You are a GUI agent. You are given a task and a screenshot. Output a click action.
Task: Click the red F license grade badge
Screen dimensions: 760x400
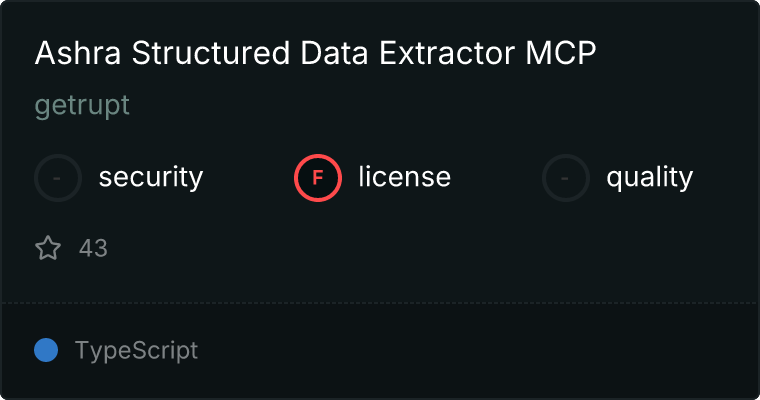click(x=318, y=178)
